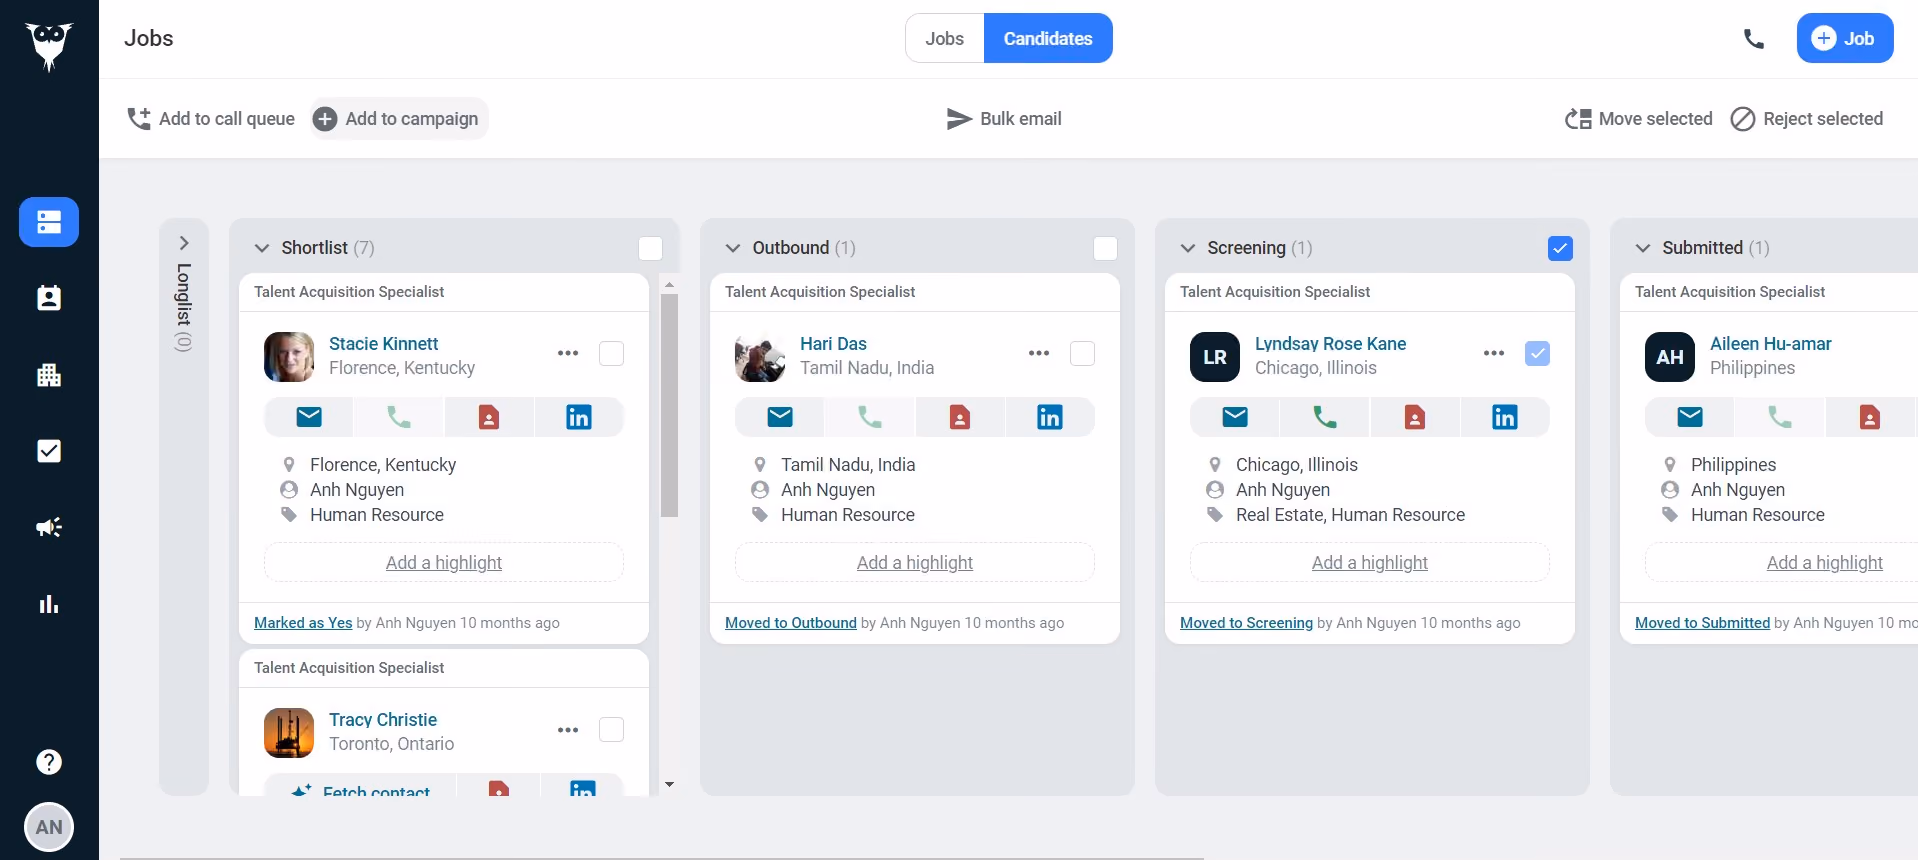1918x860 pixels.
Task: Open more options for Stacie Kinnett
Action: (x=568, y=353)
